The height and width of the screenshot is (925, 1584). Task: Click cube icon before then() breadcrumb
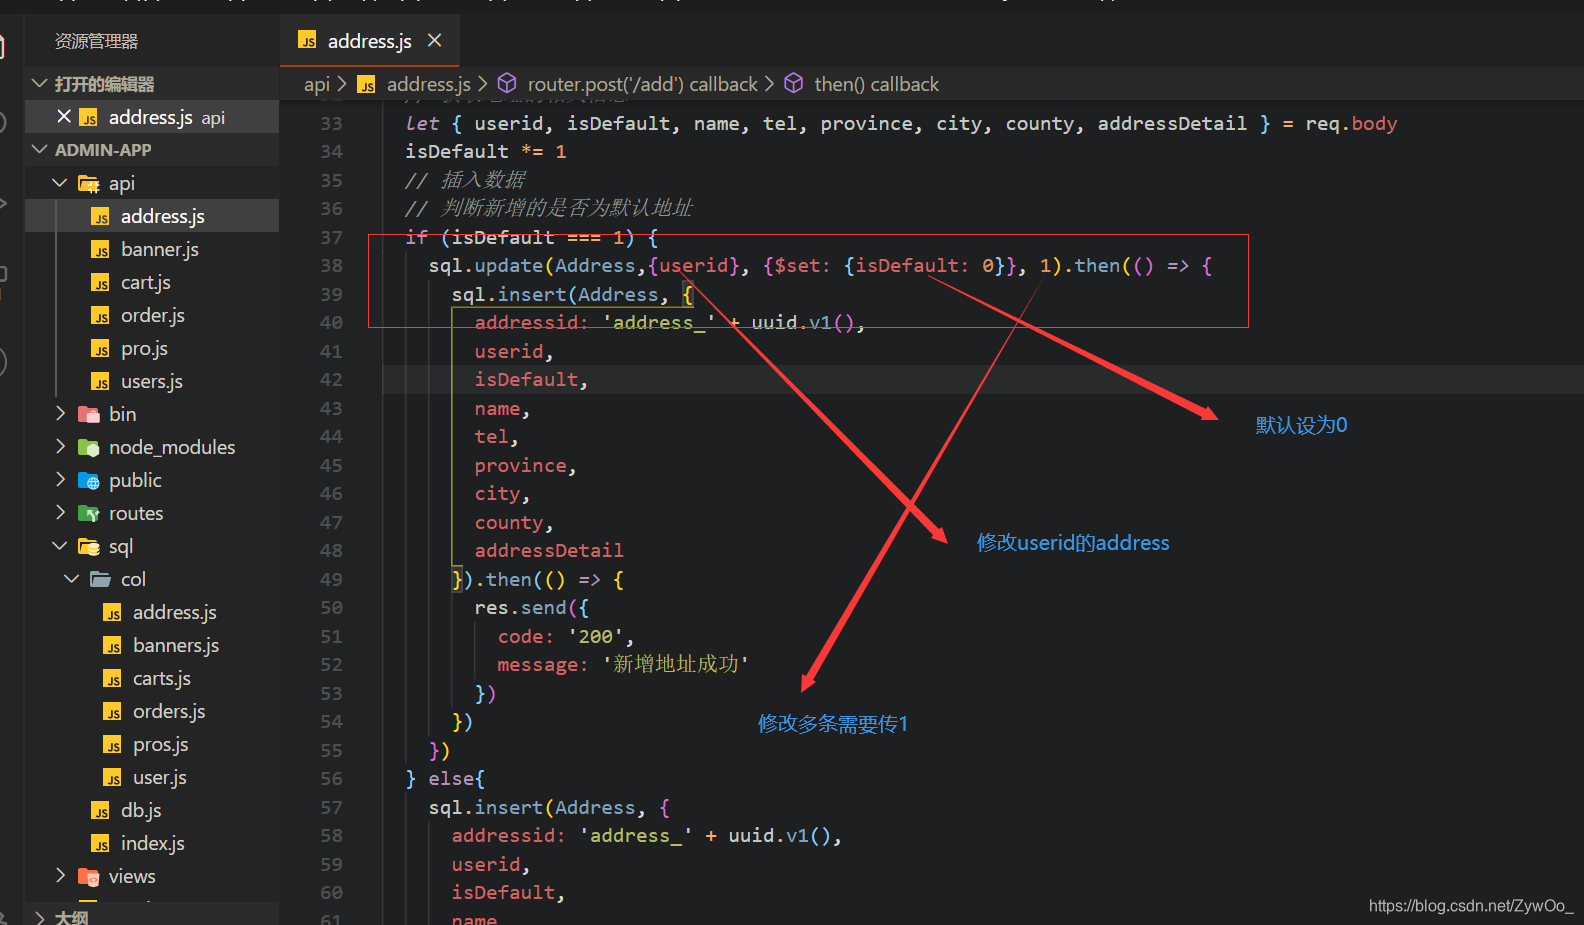[793, 83]
